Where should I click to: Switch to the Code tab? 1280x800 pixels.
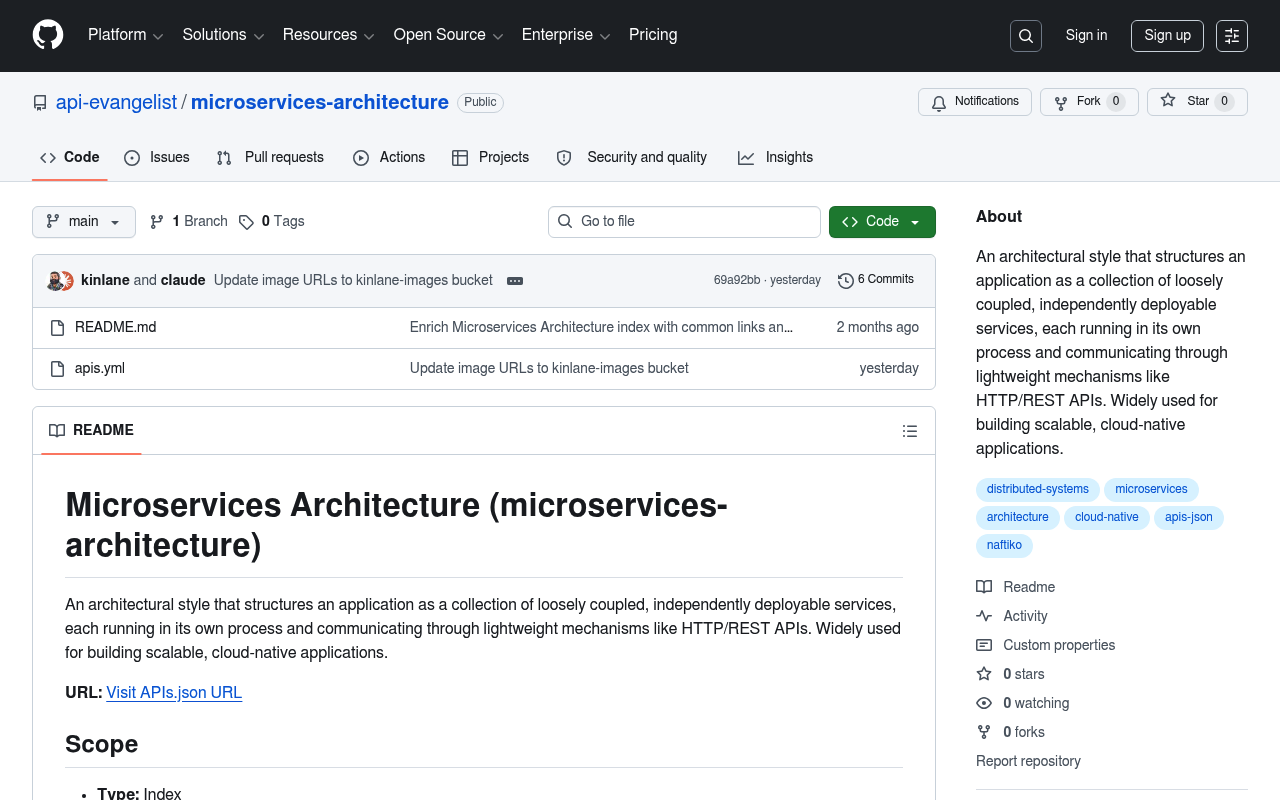tap(70, 158)
